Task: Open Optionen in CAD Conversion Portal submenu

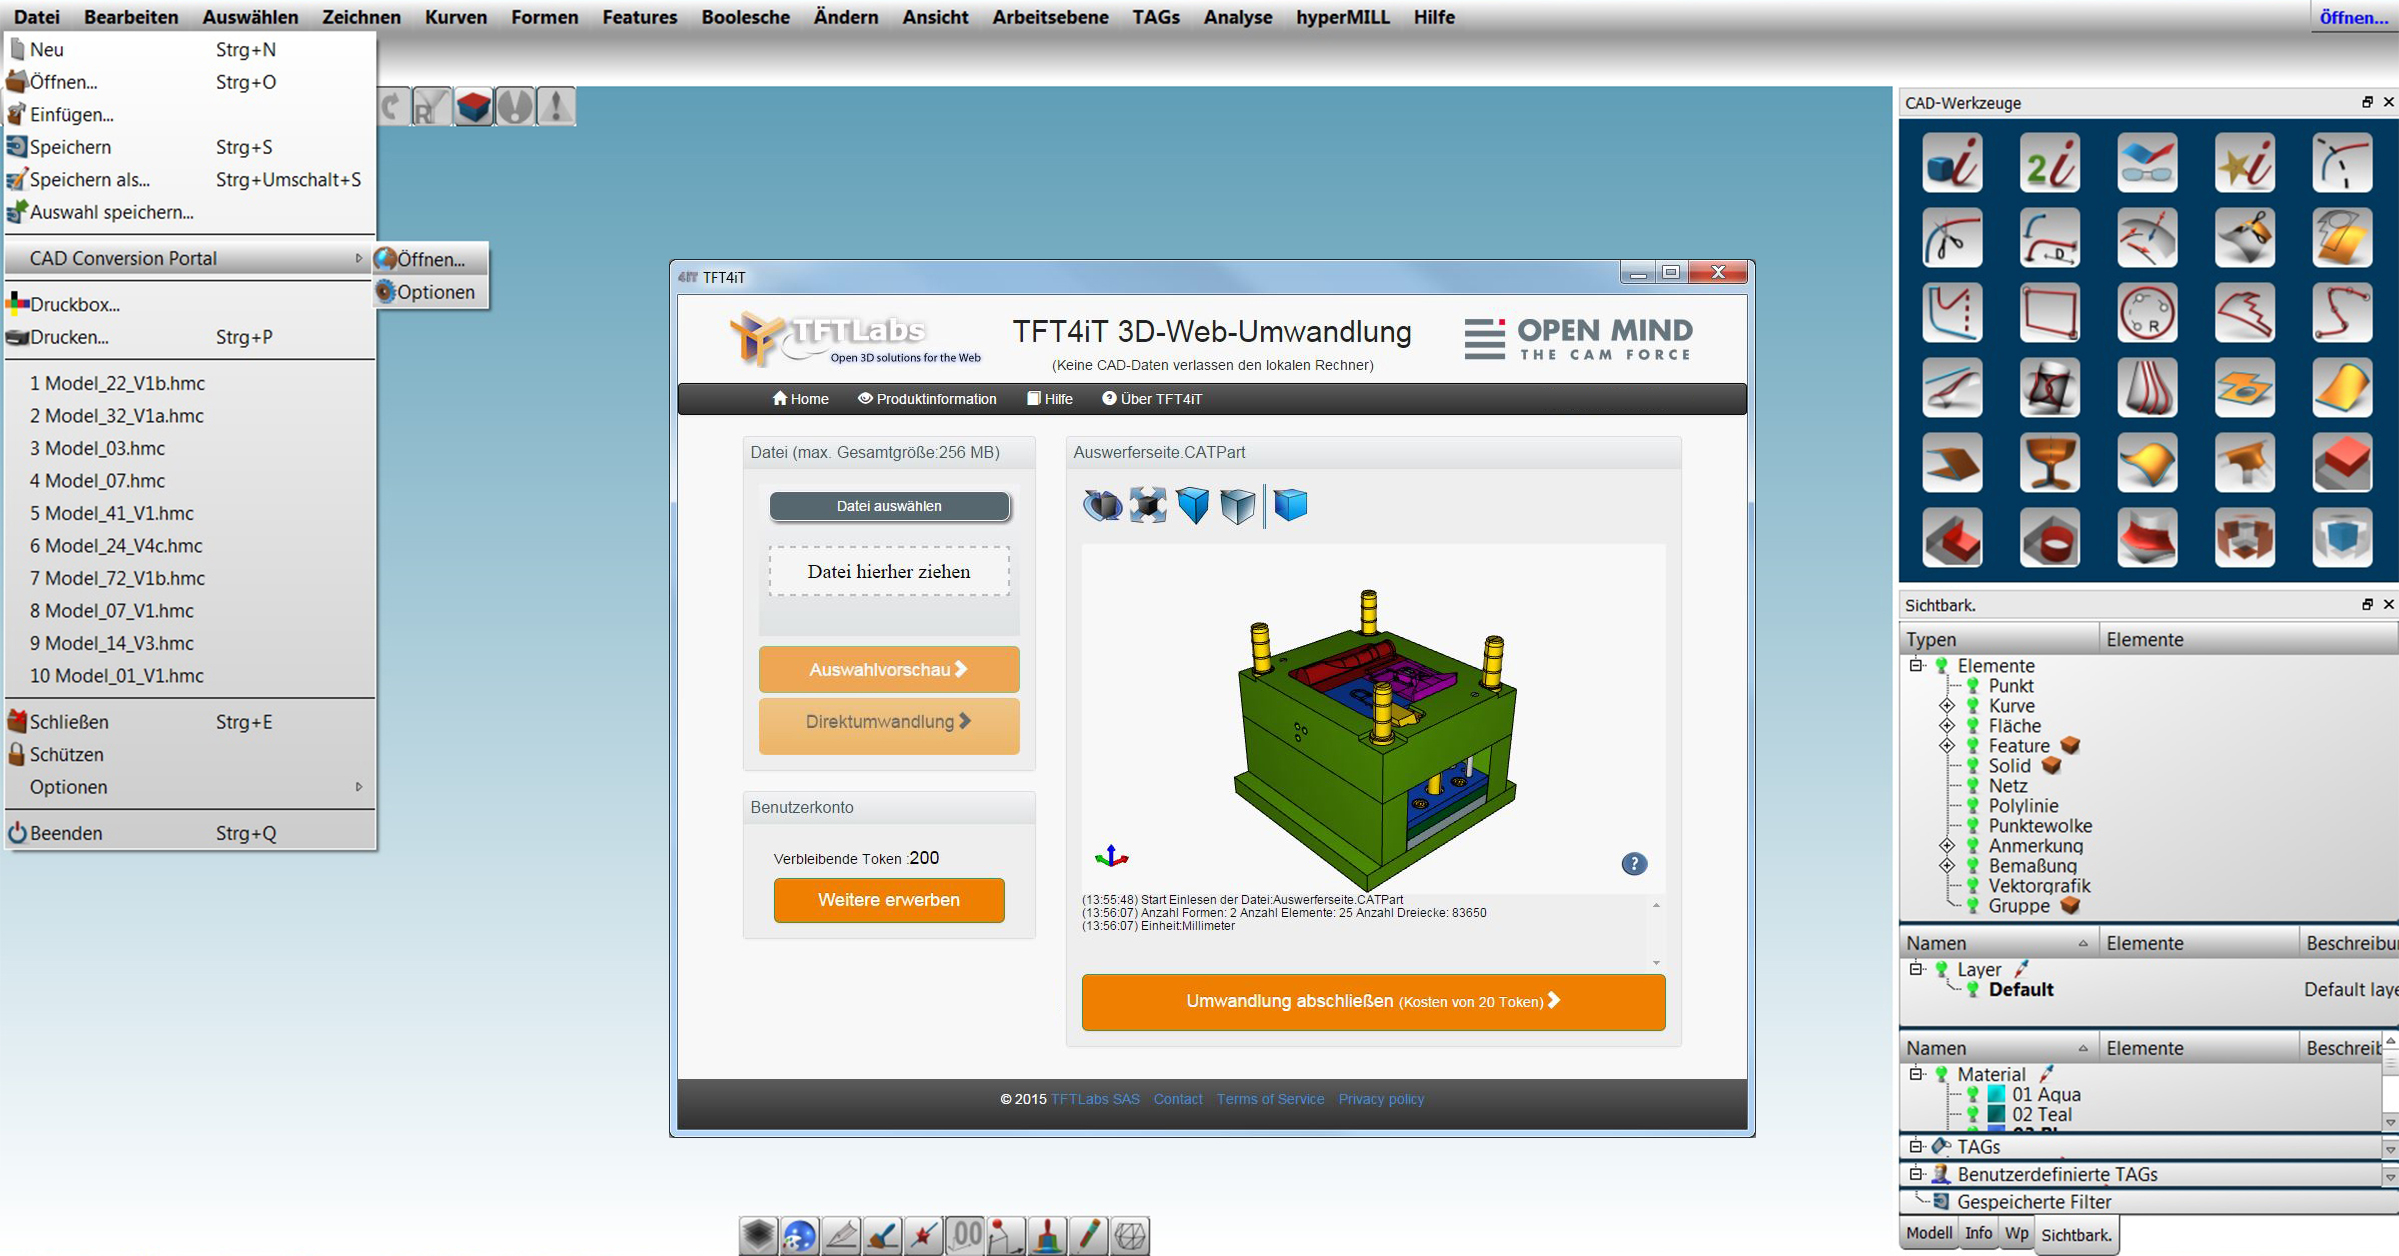Action: pos(435,292)
